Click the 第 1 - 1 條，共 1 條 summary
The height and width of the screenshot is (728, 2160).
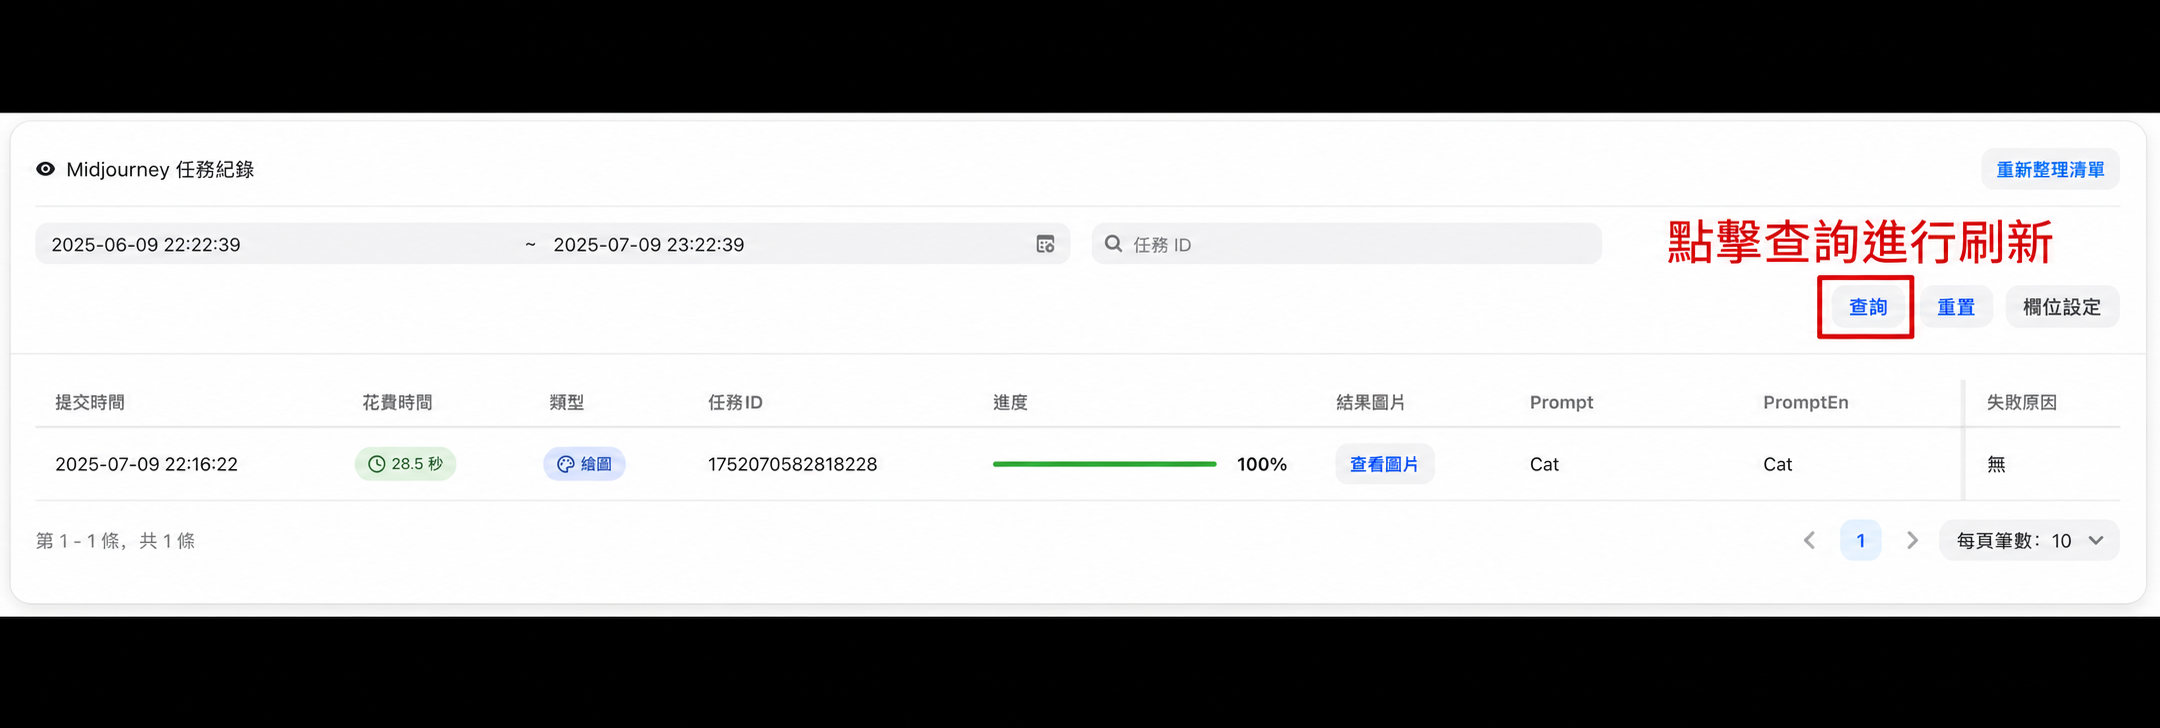coord(115,541)
